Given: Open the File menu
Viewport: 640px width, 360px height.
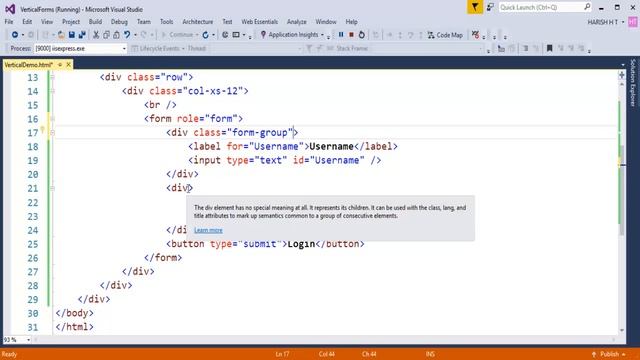Looking at the screenshot, I should click(9, 22).
